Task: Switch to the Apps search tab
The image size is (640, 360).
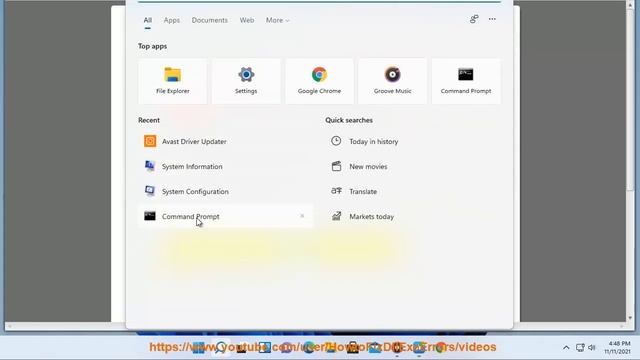Action: [172, 20]
